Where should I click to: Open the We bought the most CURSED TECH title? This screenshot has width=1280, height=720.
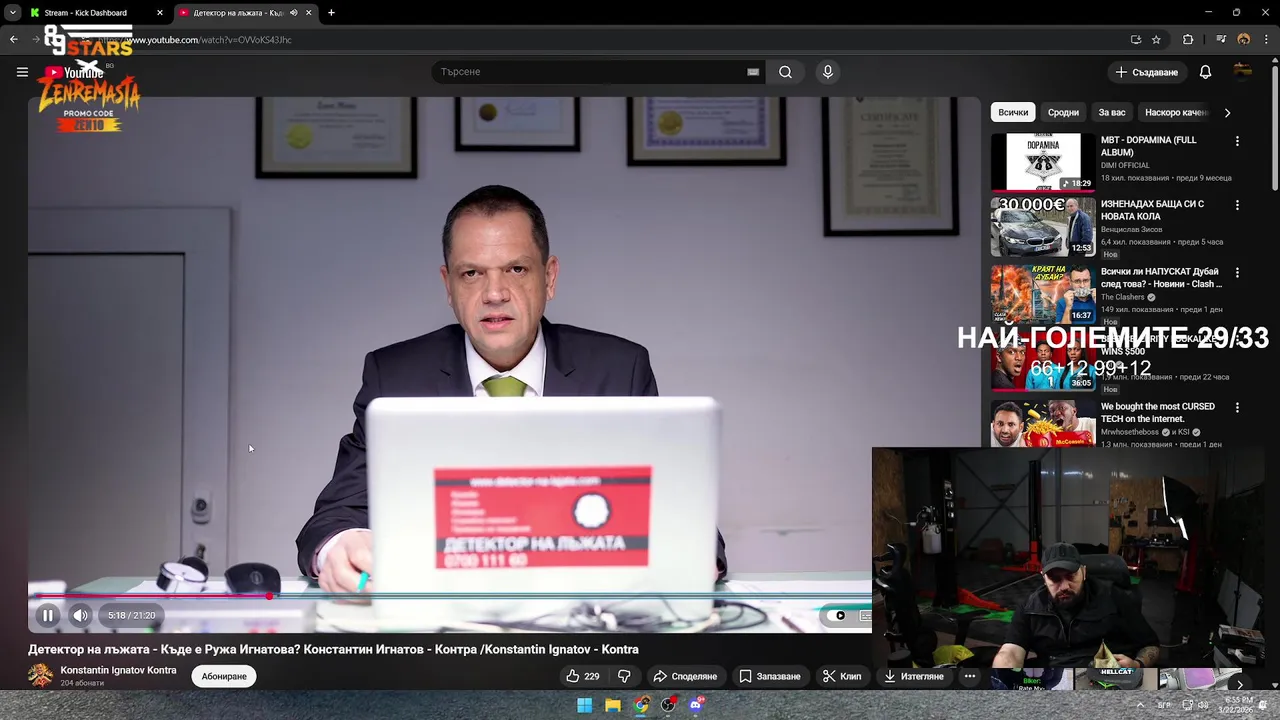coord(1158,412)
